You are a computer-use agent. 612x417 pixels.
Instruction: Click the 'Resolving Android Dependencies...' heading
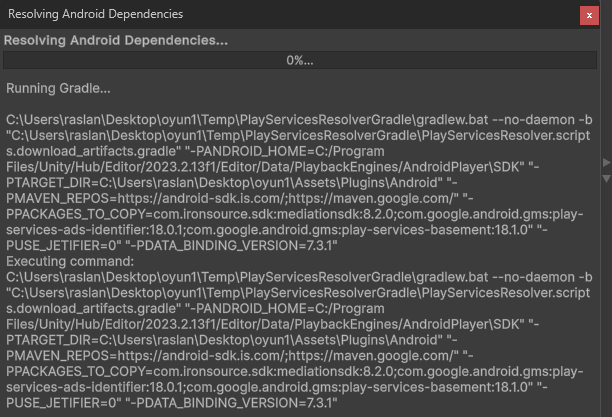tap(116, 40)
